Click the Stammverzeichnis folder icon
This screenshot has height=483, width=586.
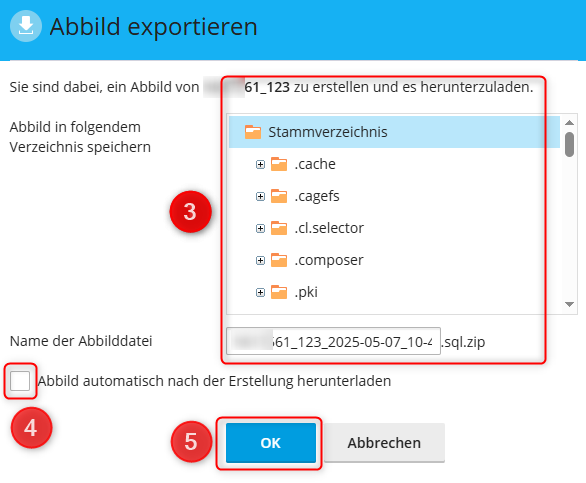(253, 132)
